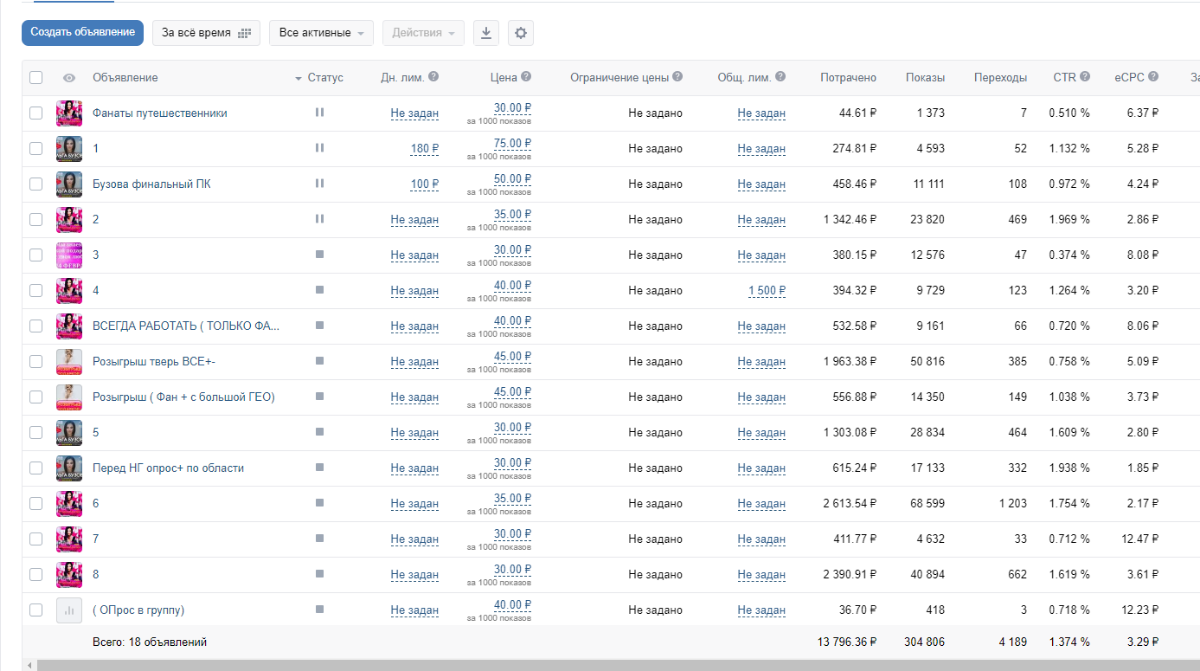Image resolution: width=1200 pixels, height=671 pixels.
Task: Edit total limit 1 500 ₽ of ad 4
Action: (767, 291)
